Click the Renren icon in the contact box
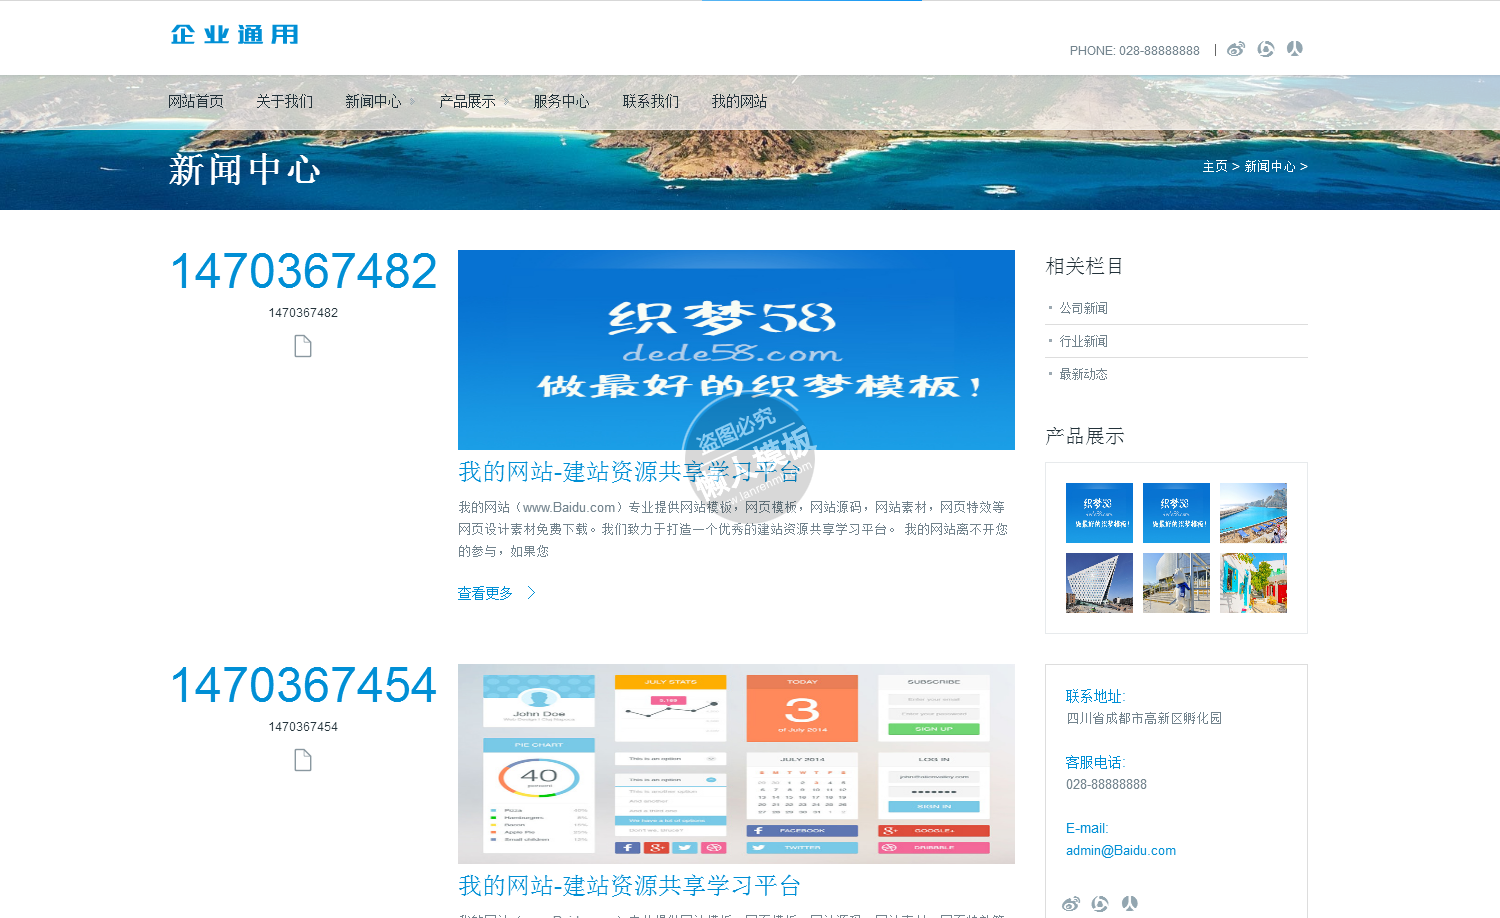Viewport: 1500px width, 918px height. pos(1130,904)
